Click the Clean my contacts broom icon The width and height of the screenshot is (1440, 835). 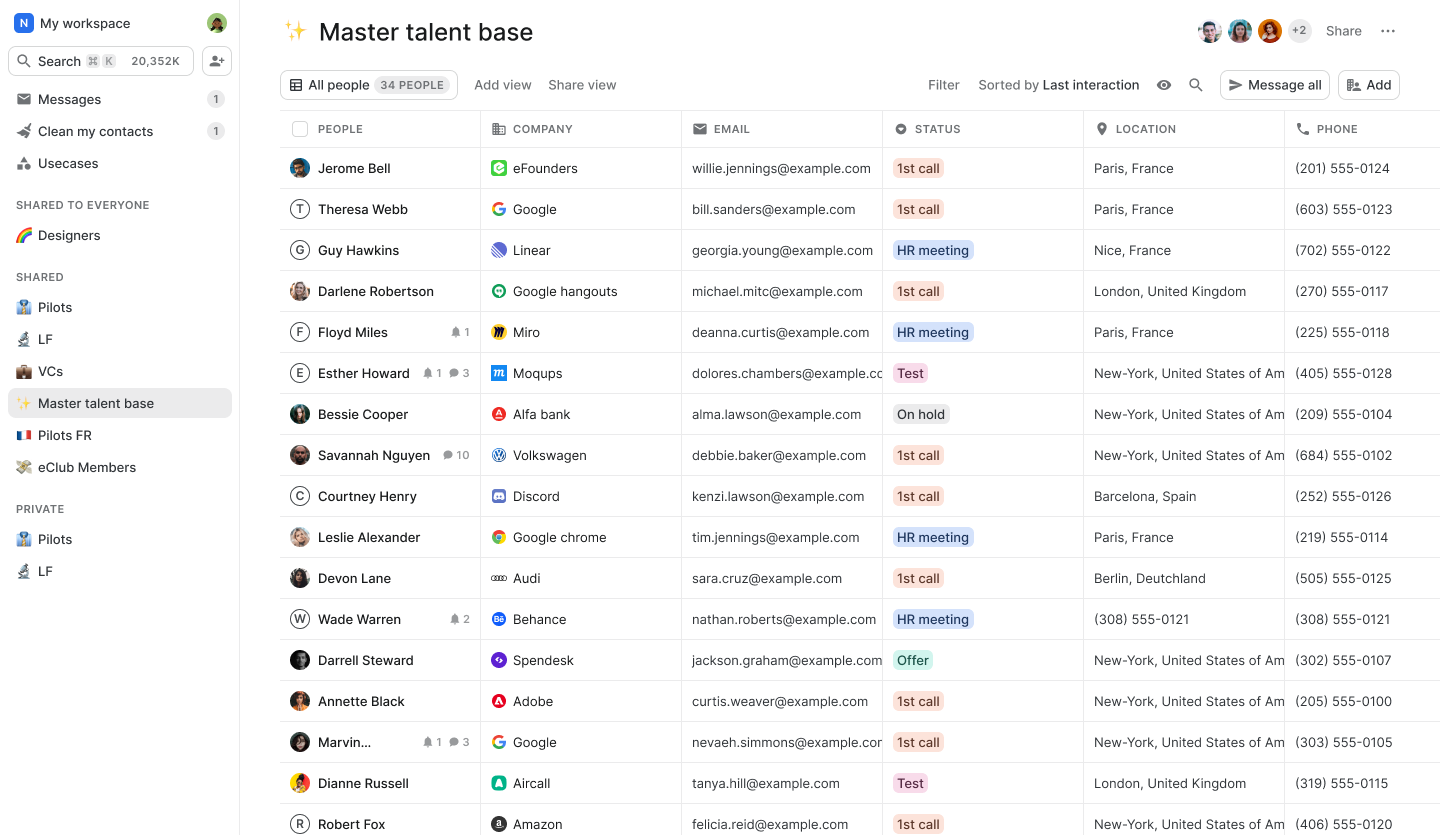22,131
